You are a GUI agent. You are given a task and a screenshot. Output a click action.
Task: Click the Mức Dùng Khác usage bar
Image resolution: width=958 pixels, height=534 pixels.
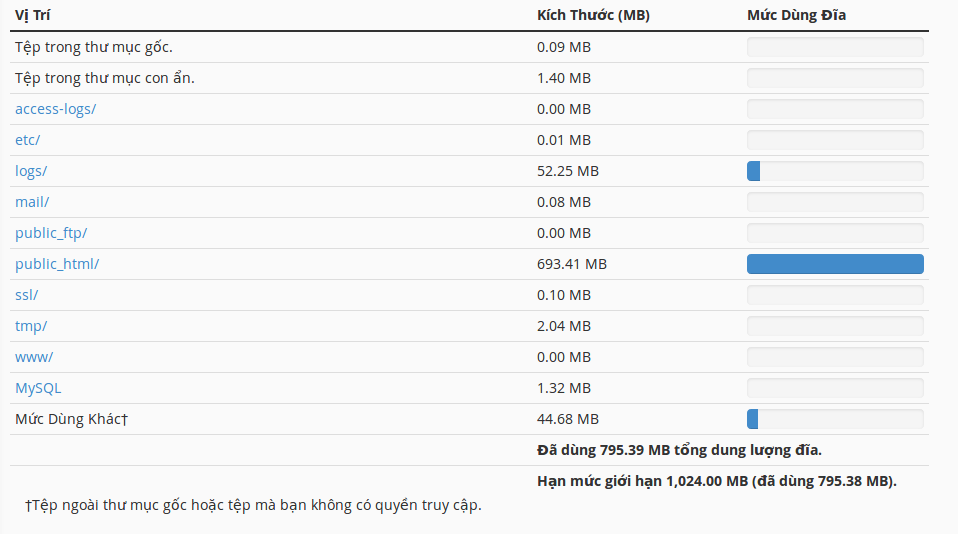[835, 419]
